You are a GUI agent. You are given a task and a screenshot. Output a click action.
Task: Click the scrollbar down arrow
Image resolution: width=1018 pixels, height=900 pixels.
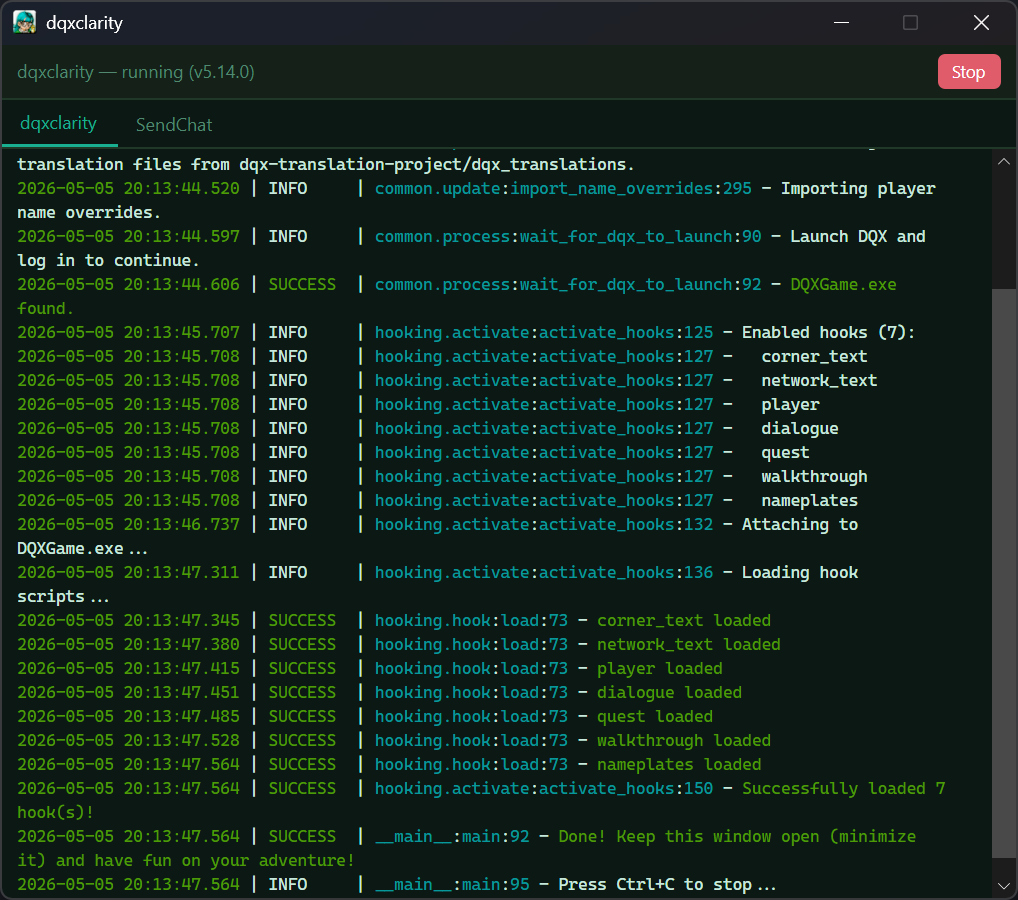pyautogui.click(x=1004, y=886)
